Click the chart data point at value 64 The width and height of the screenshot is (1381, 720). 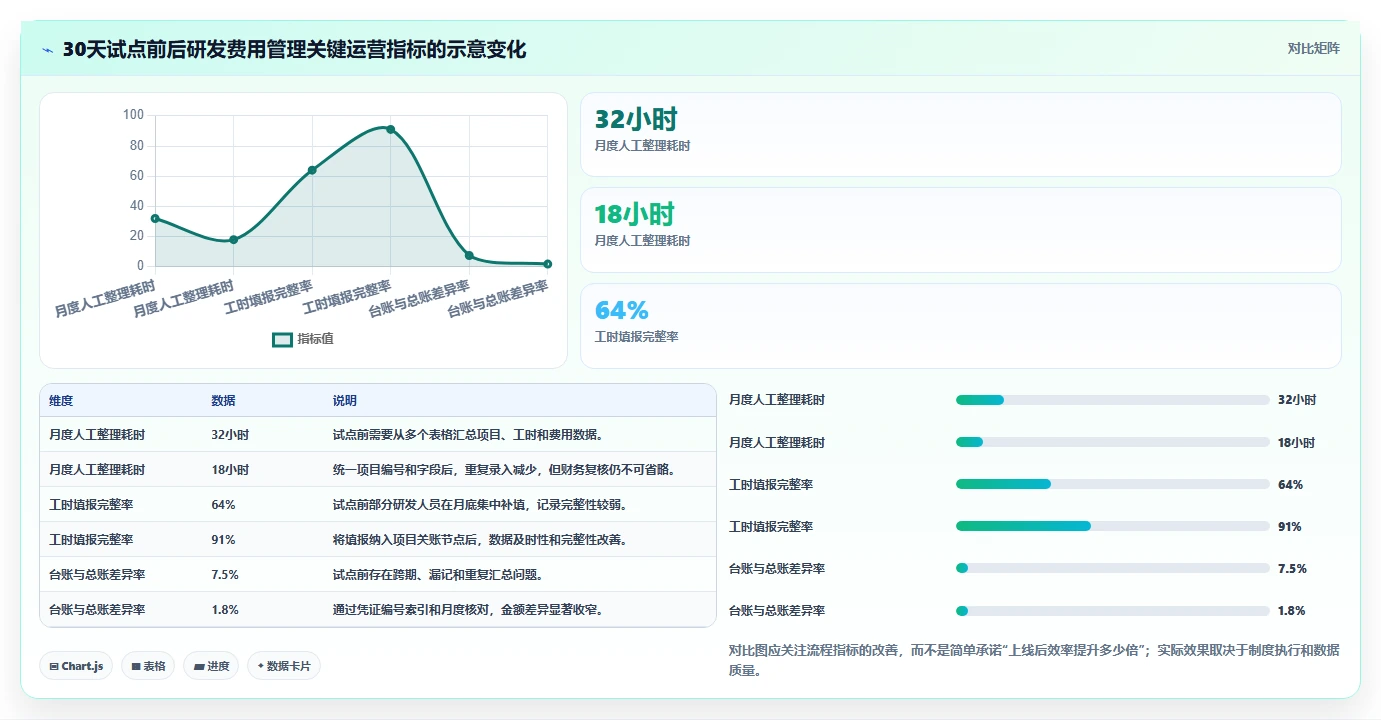point(312,170)
